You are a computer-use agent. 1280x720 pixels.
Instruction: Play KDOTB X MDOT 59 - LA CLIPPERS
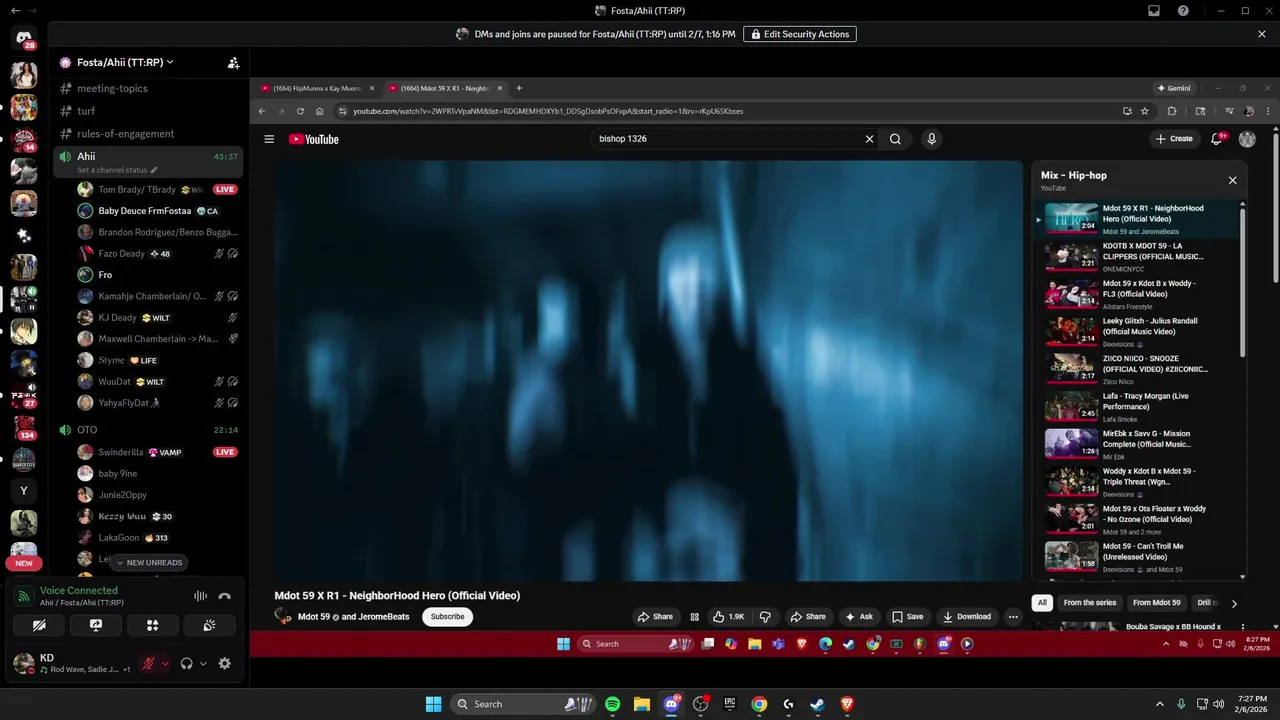click(1140, 256)
